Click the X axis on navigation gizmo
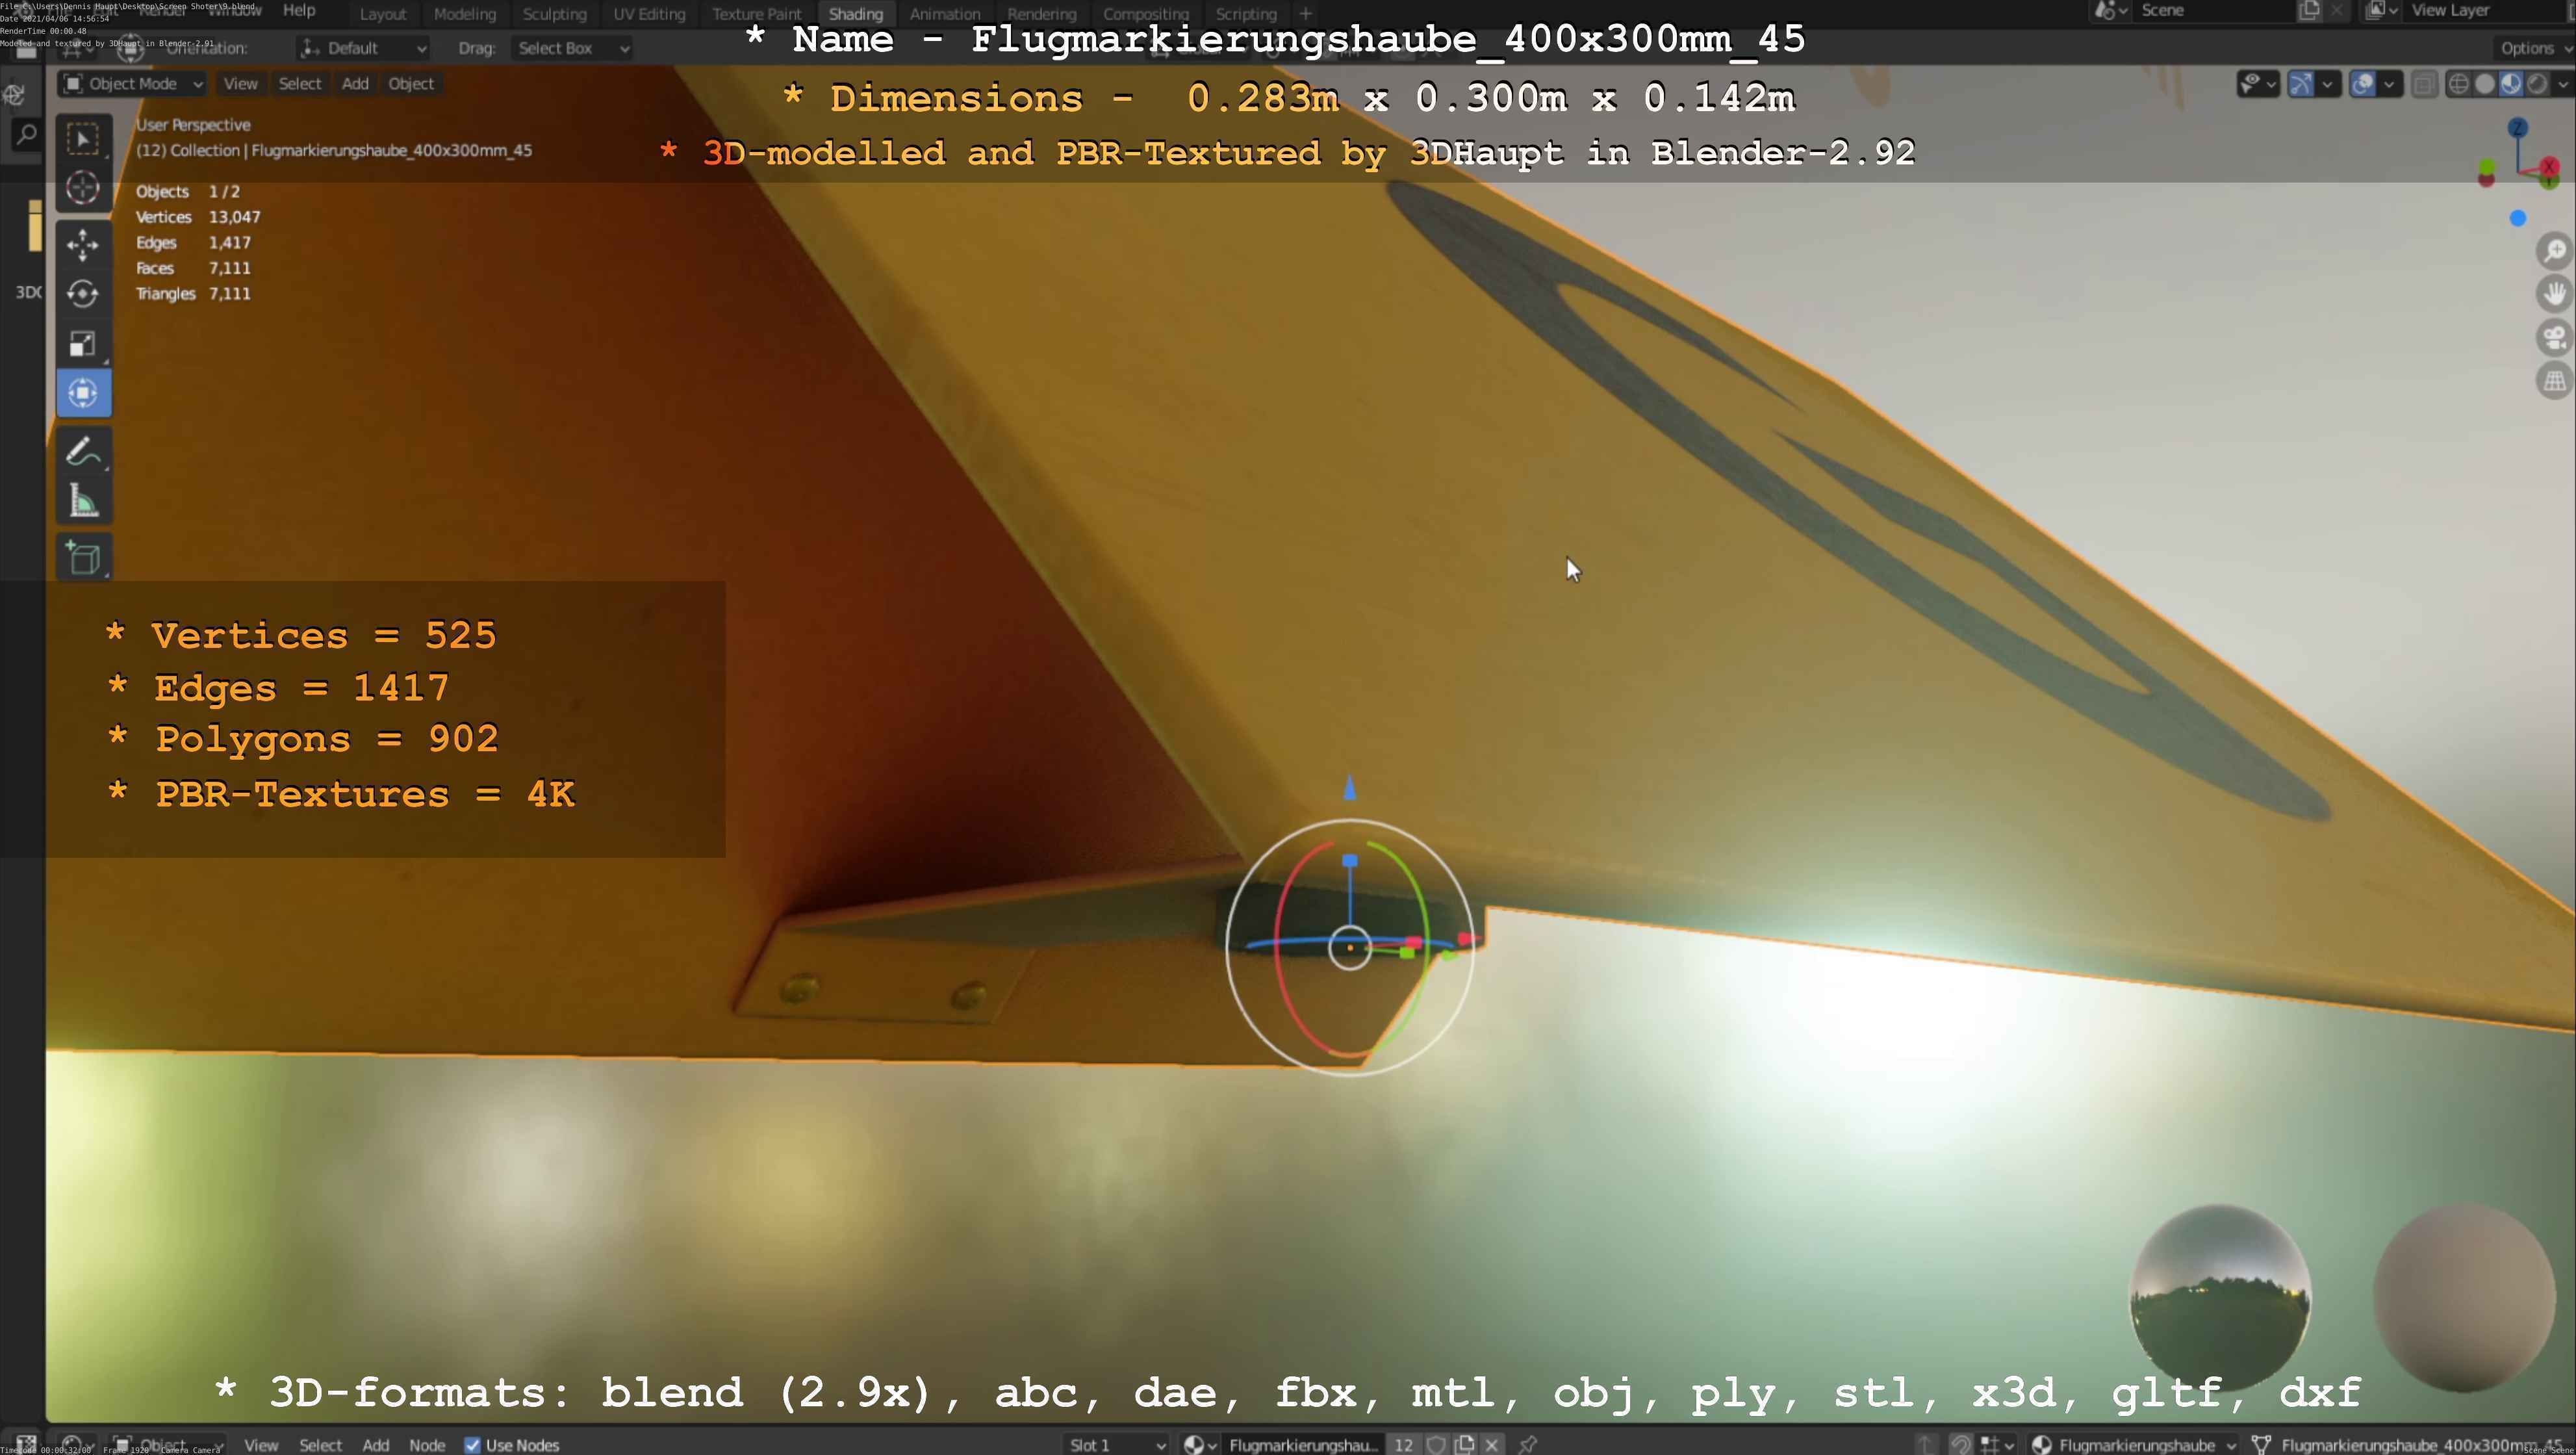 (2549, 167)
